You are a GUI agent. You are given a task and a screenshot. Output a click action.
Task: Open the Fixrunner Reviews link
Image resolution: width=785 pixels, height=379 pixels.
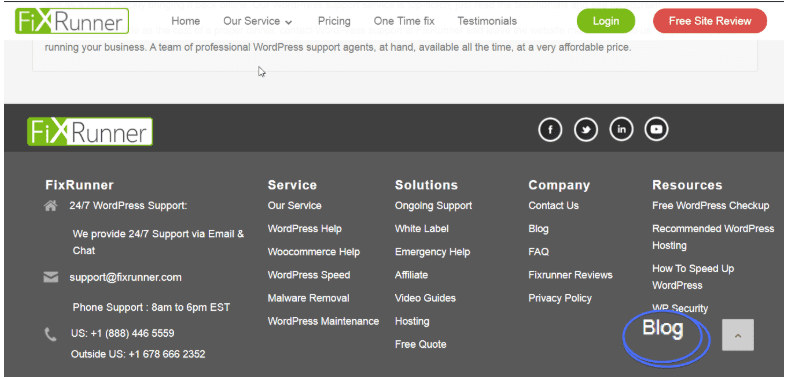(x=570, y=275)
